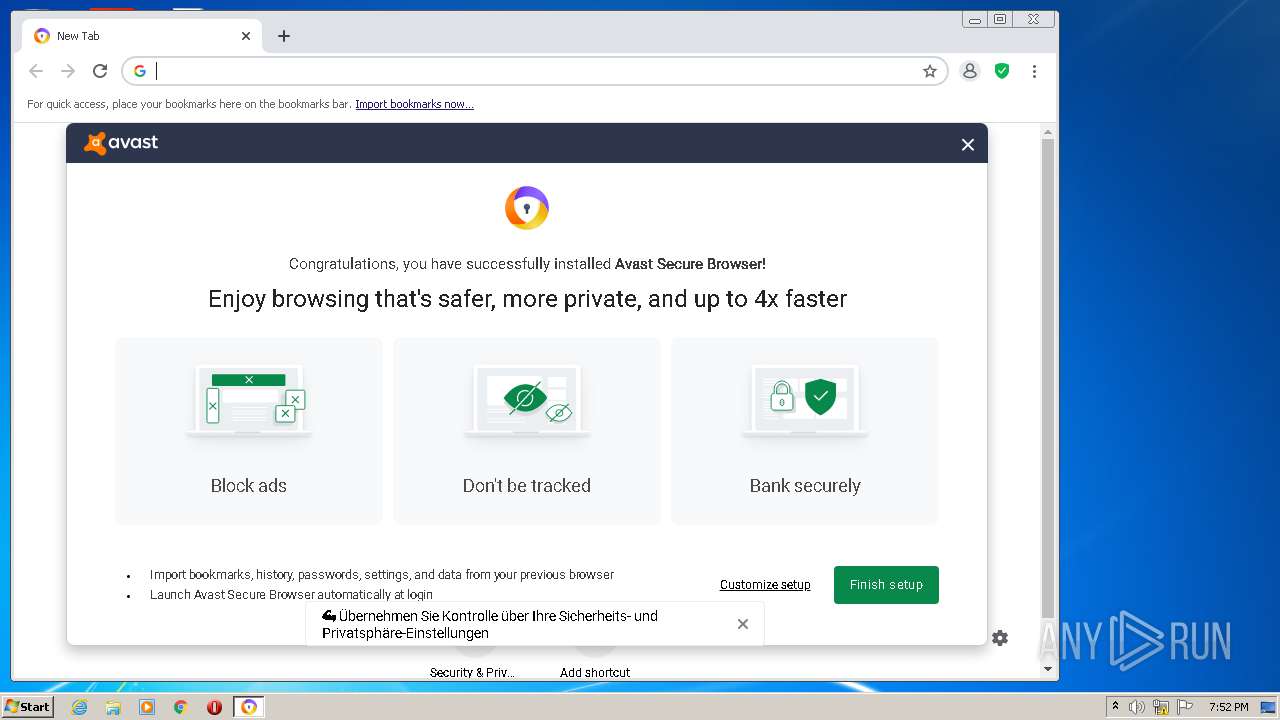This screenshot has height=720, width=1280.
Task: Close the New Tab tab
Action: 246,36
